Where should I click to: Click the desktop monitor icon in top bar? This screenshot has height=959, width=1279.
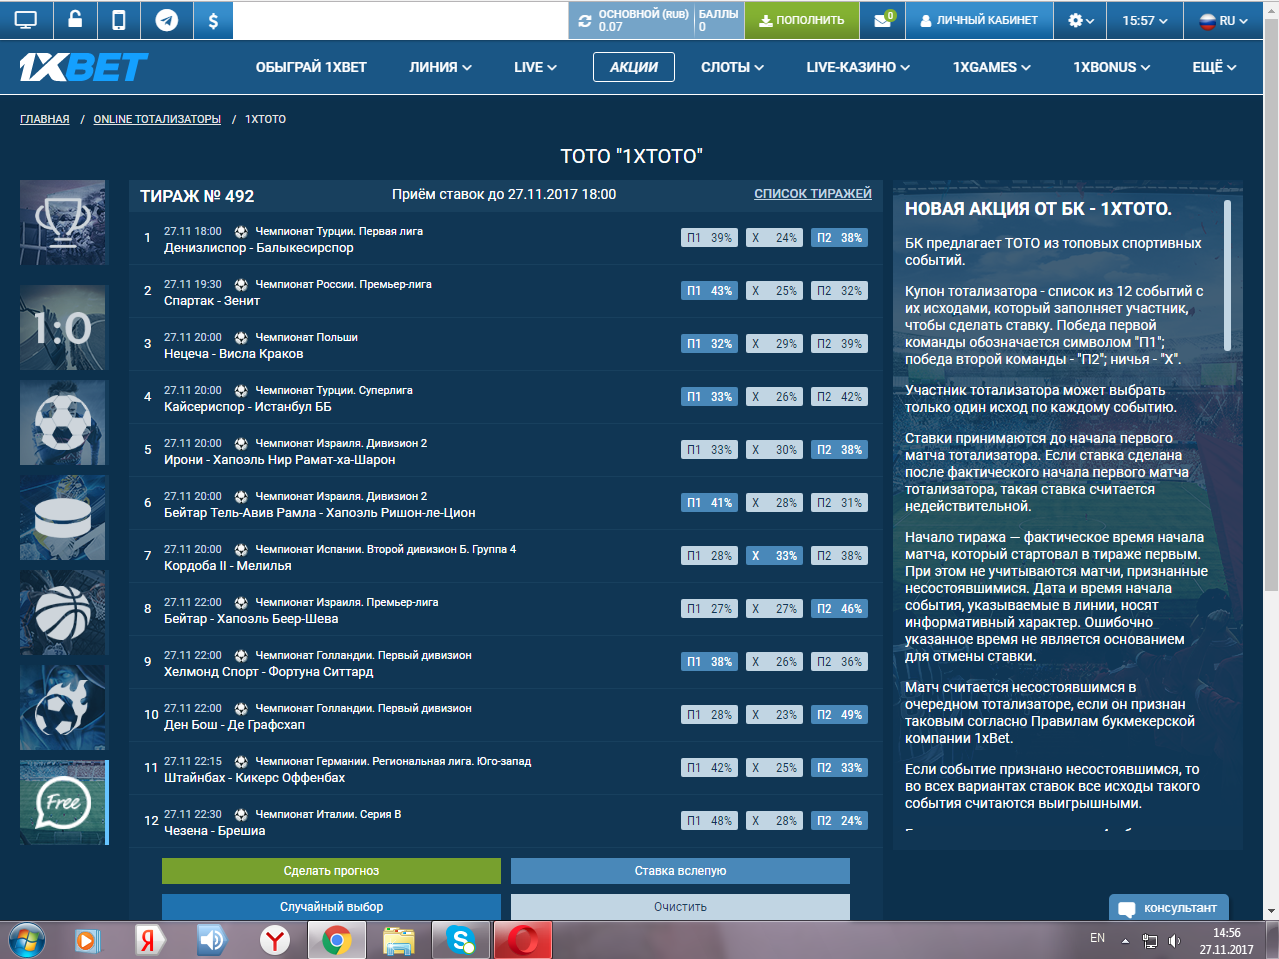26,20
